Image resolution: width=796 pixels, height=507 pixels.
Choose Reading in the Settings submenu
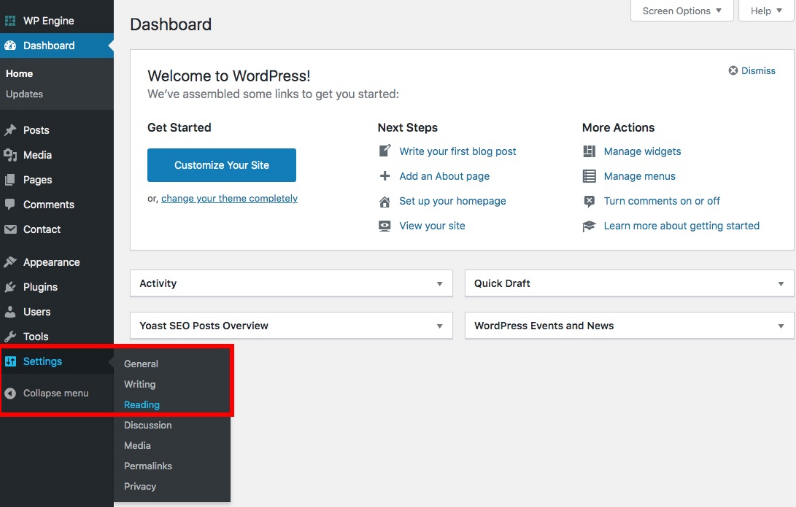point(142,404)
